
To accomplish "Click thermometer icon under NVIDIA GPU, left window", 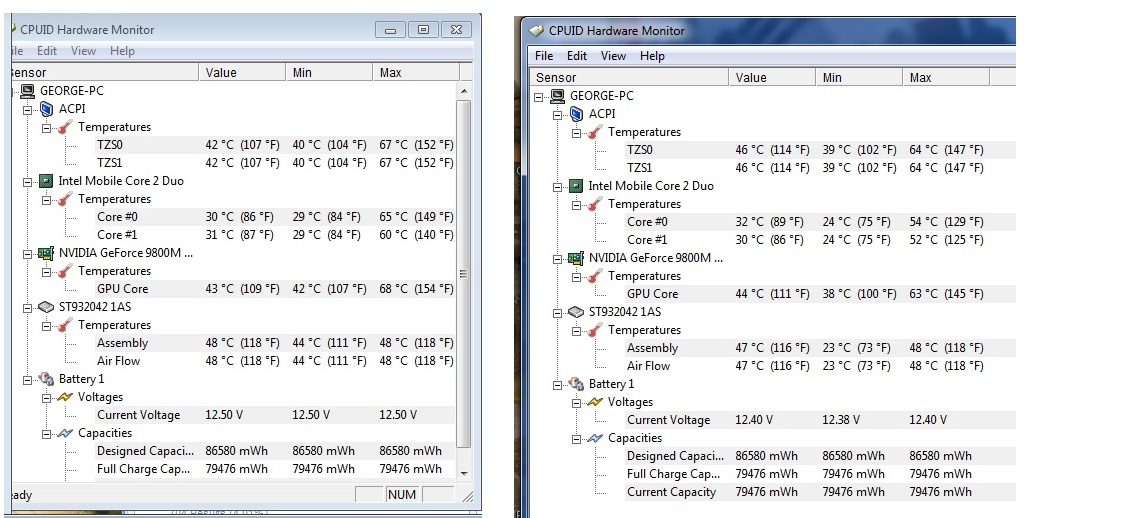I will click(x=65, y=271).
